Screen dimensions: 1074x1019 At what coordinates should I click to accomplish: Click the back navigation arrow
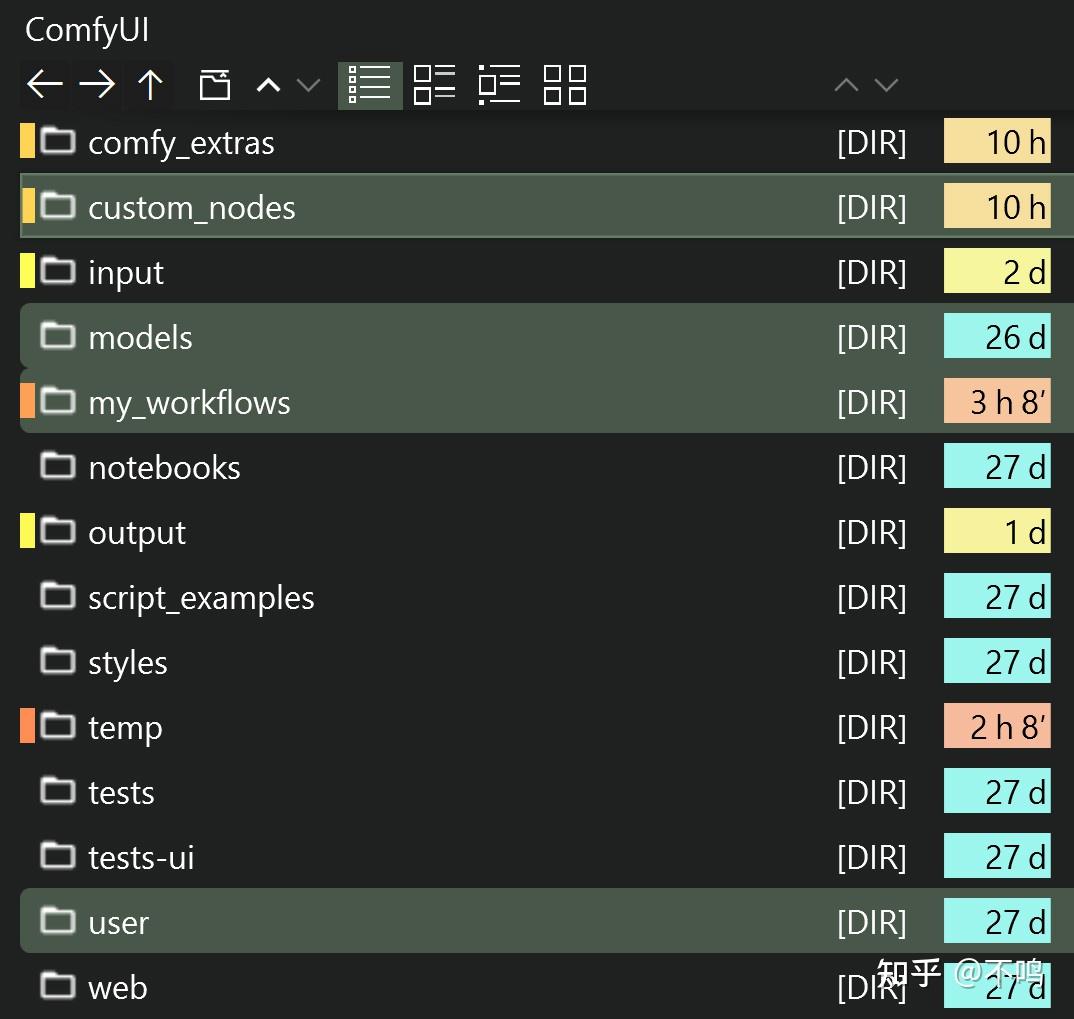point(45,85)
